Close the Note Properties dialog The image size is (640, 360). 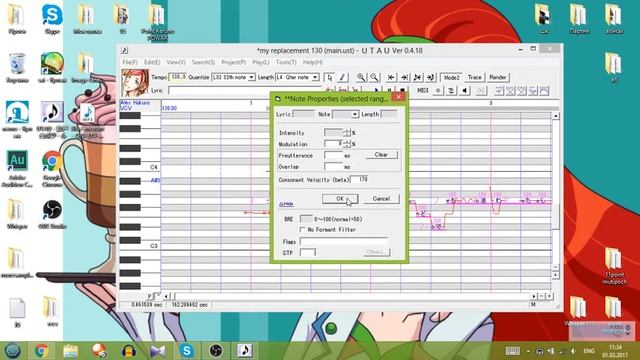pyautogui.click(x=398, y=97)
